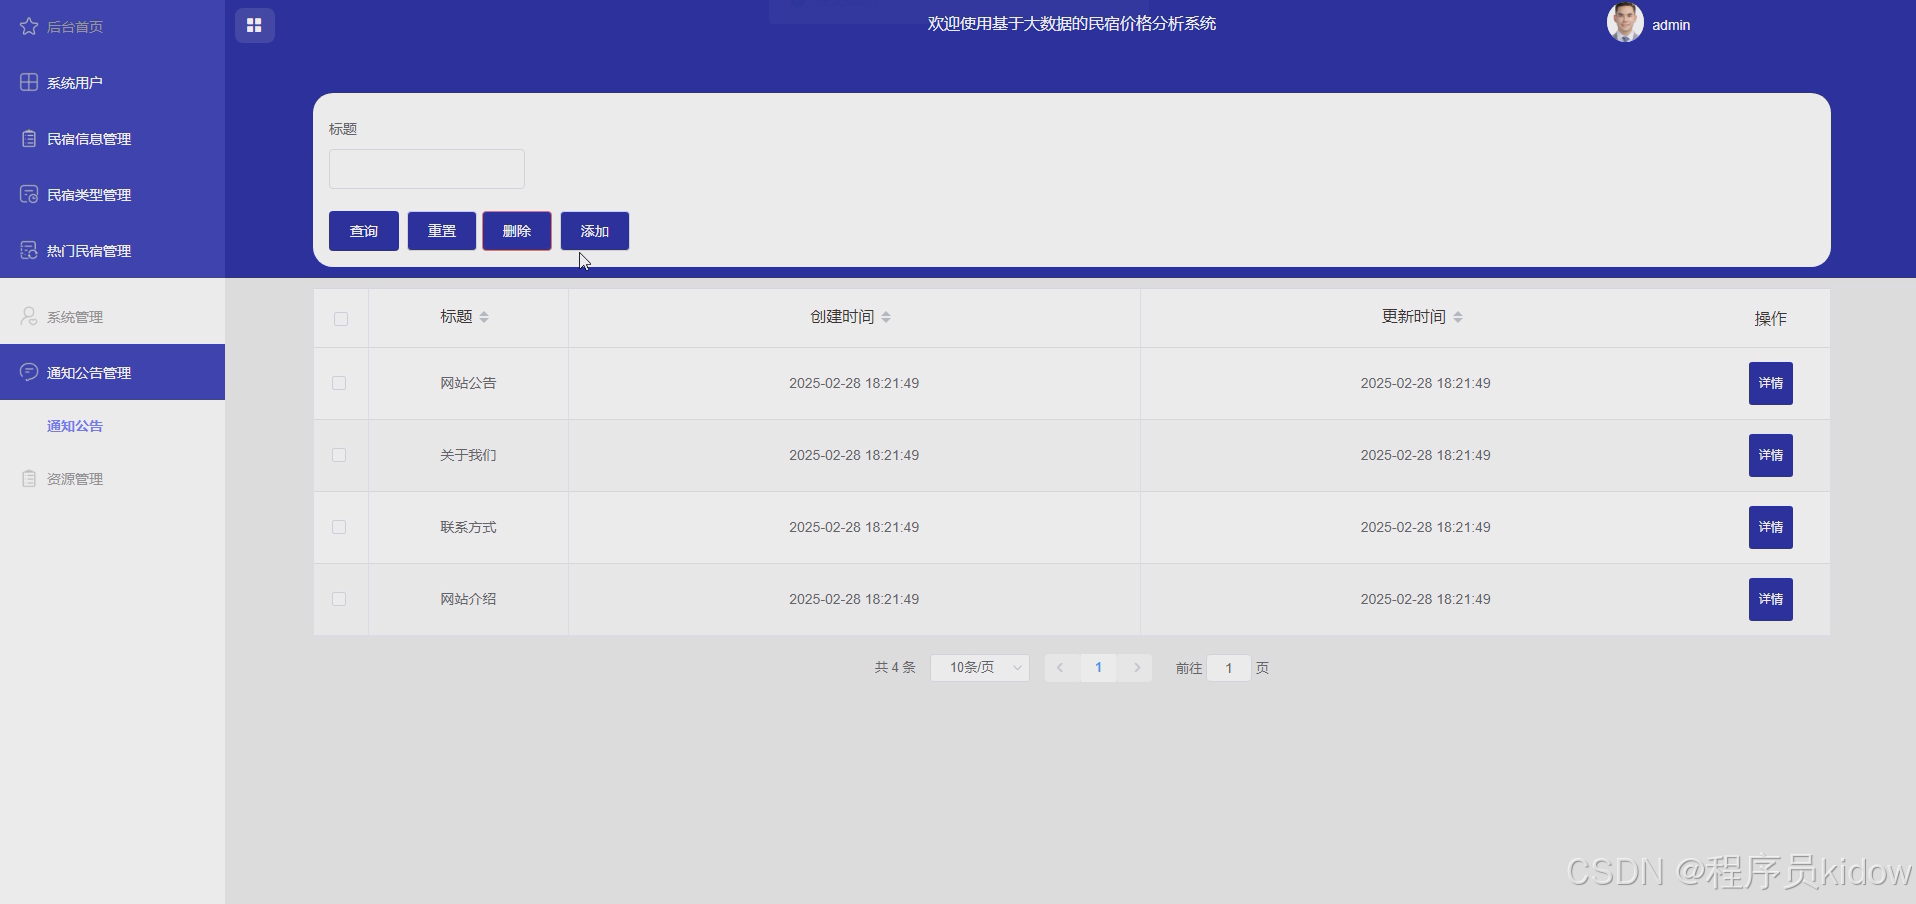Viewport: 1916px width, 904px height.
Task: Click the chat bubble icon beside 通知公告管理
Action: (29, 372)
